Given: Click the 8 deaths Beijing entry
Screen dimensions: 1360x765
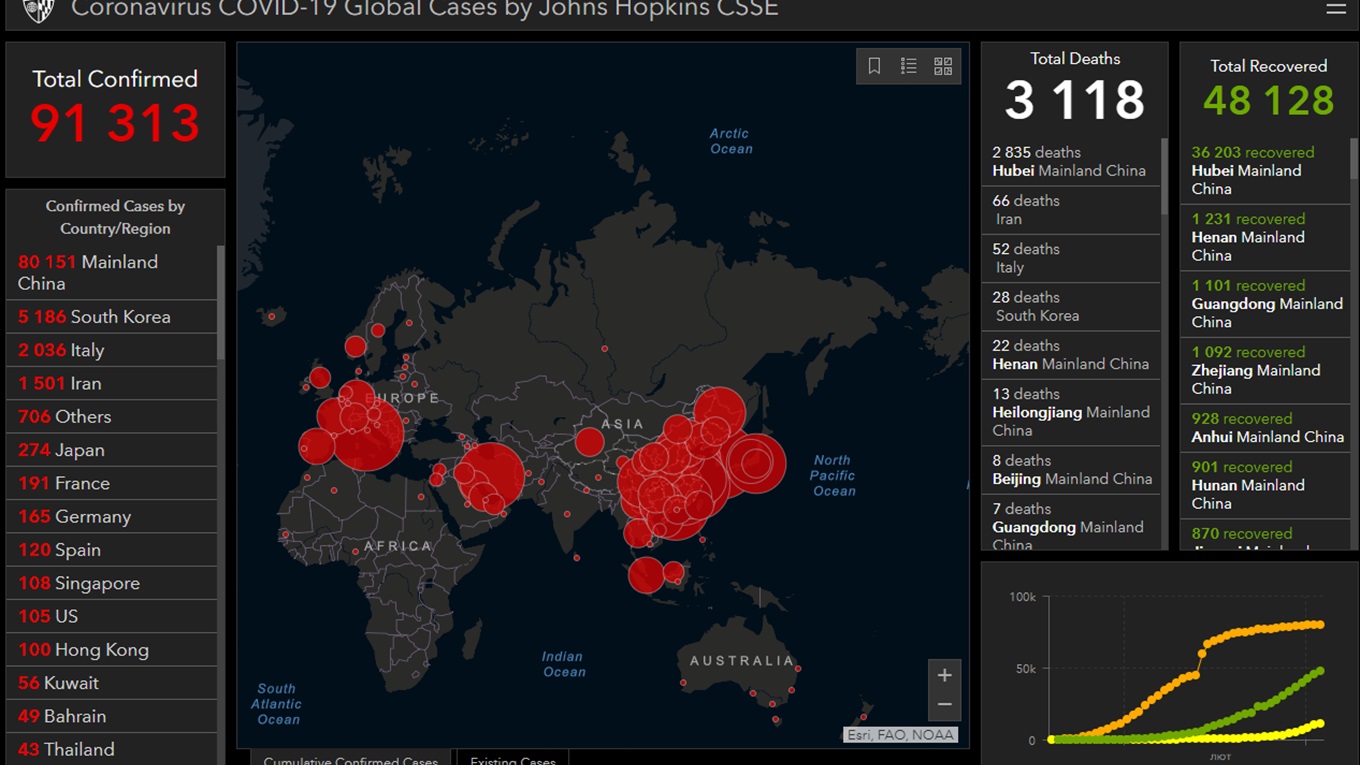Looking at the screenshot, I should [x=1071, y=470].
